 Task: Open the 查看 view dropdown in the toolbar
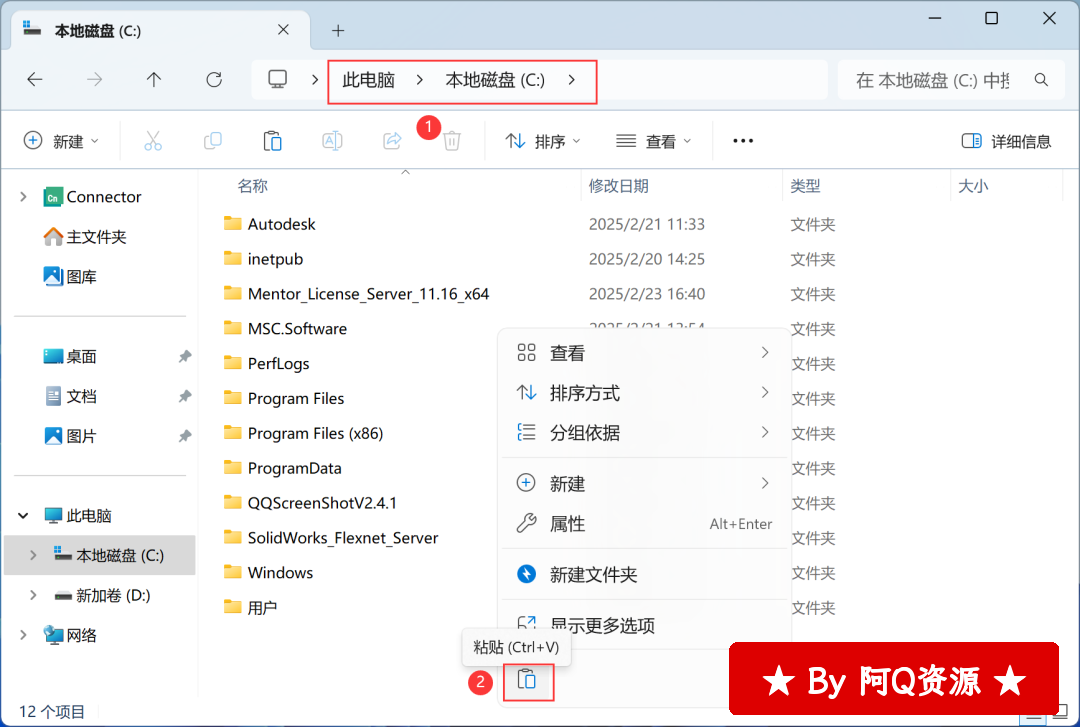click(x=653, y=141)
